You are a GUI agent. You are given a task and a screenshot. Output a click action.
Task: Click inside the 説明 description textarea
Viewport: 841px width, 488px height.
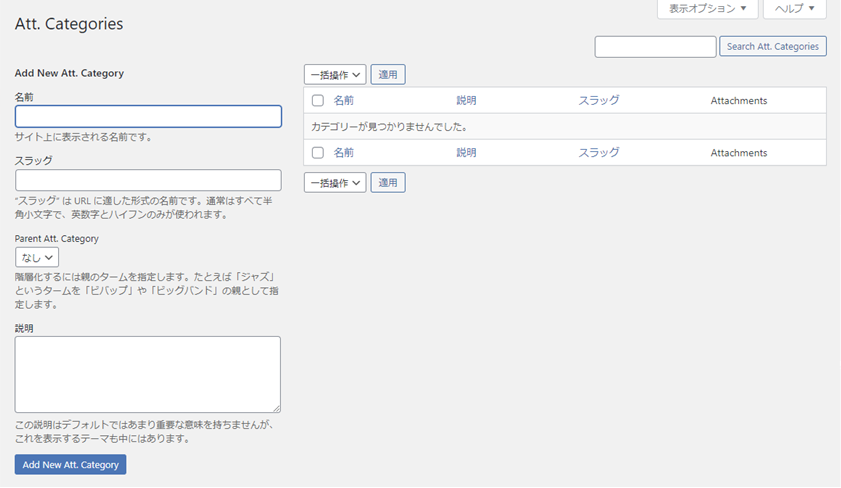pos(147,374)
